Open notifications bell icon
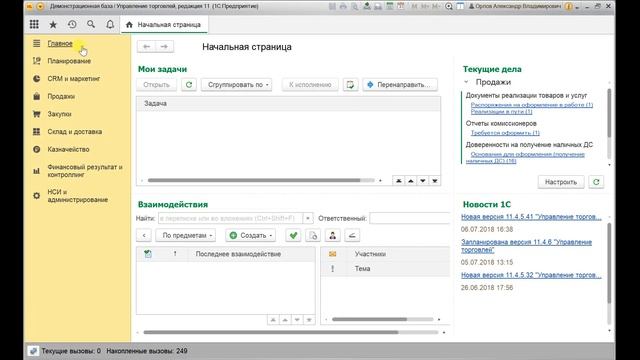The image size is (640, 360). click(x=110, y=24)
